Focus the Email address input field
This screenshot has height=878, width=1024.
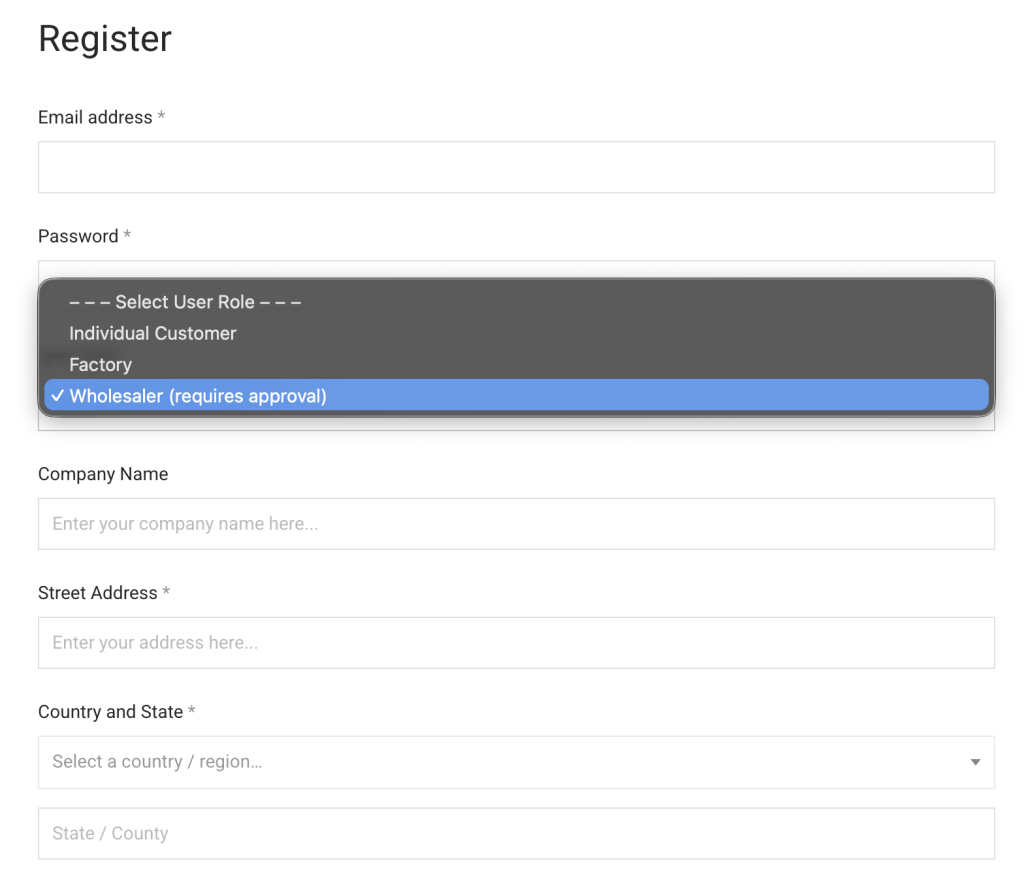516,167
